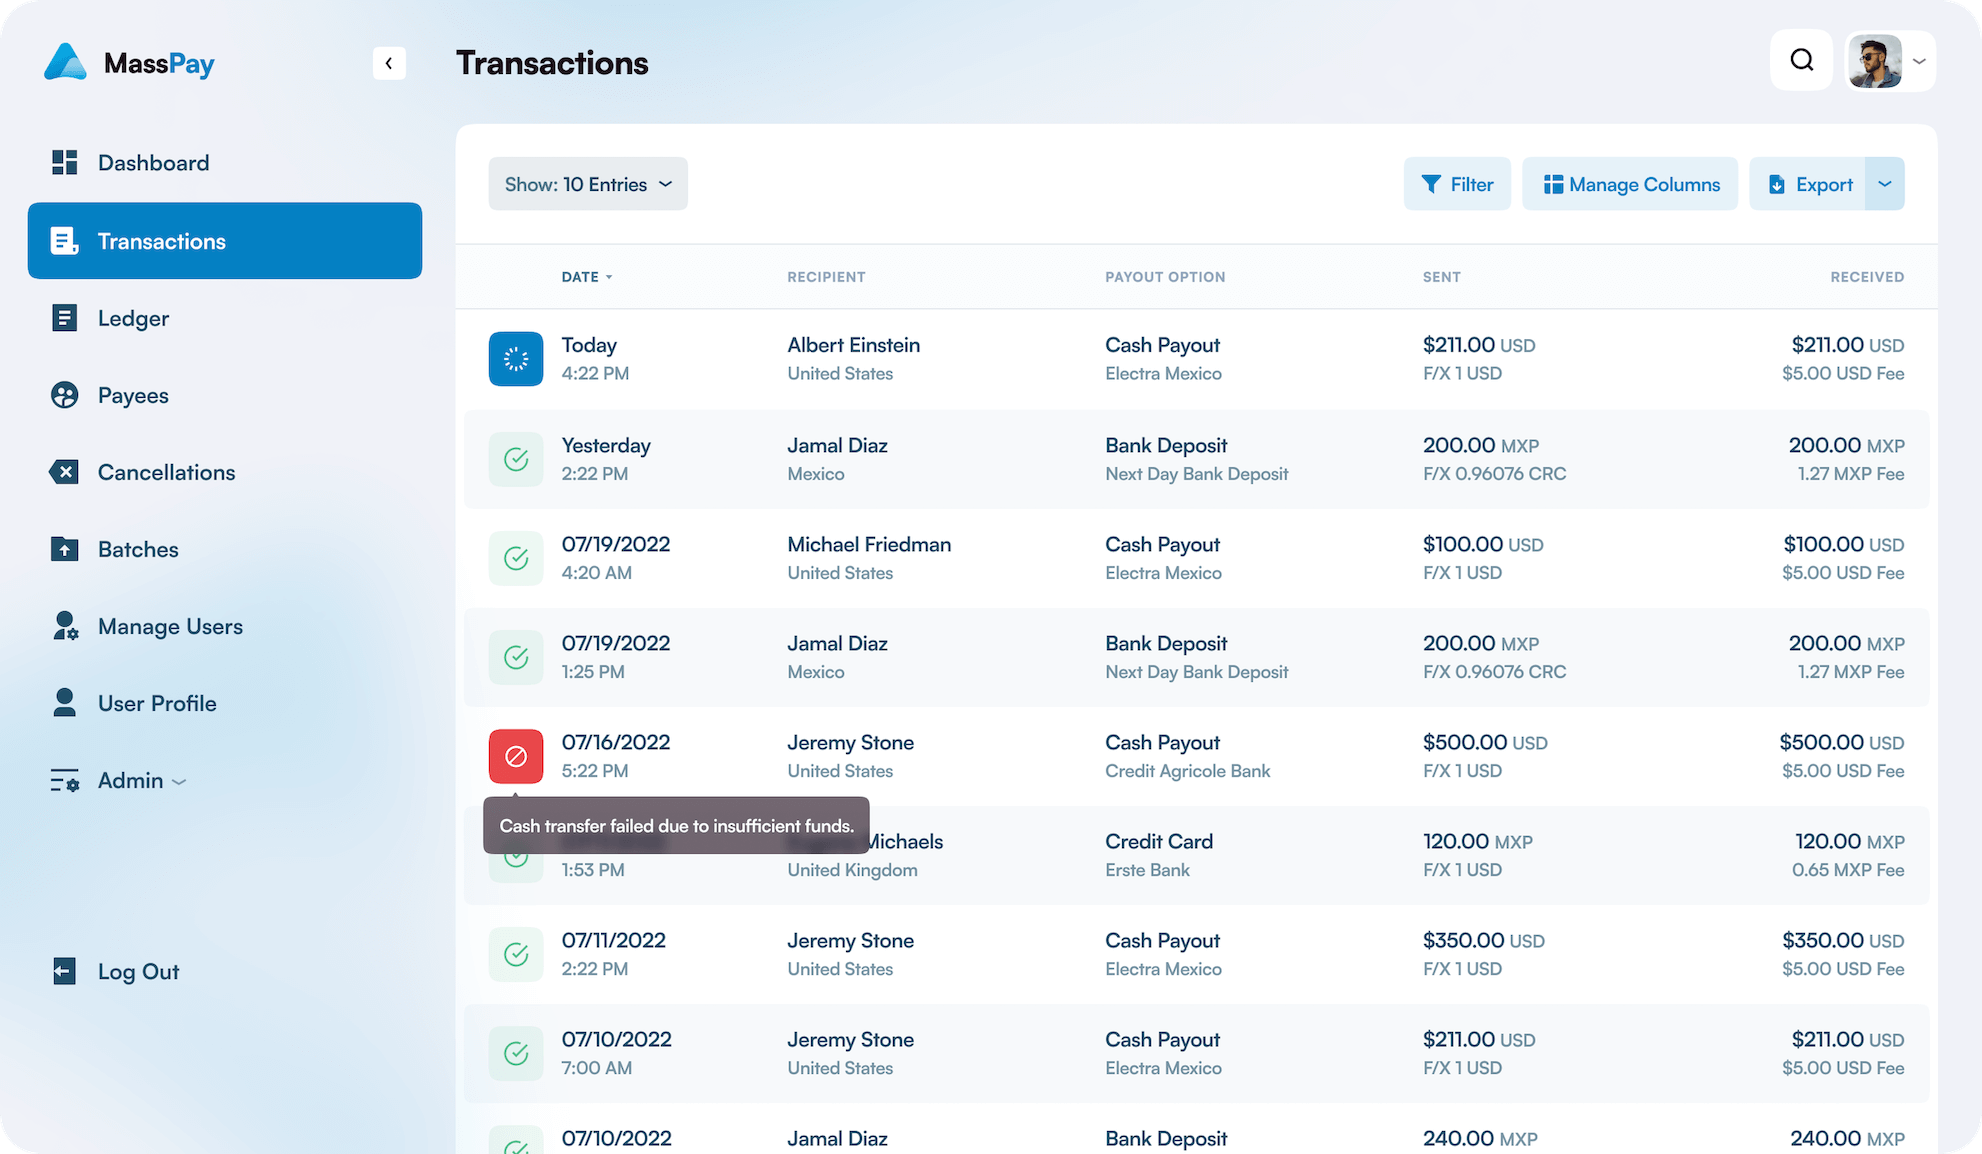The image size is (1982, 1154).
Task: Toggle the Albert Einstein pending status icon
Action: [516, 359]
